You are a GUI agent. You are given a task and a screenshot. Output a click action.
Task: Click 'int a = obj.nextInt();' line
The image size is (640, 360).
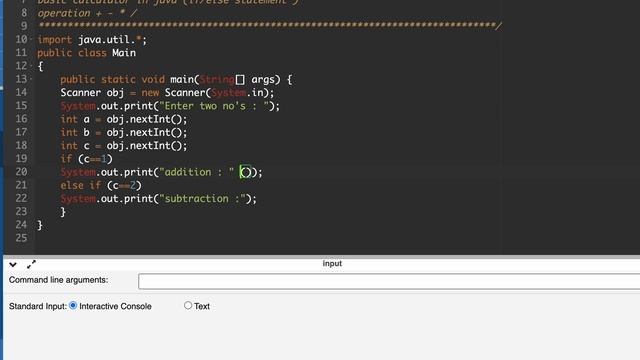point(124,119)
